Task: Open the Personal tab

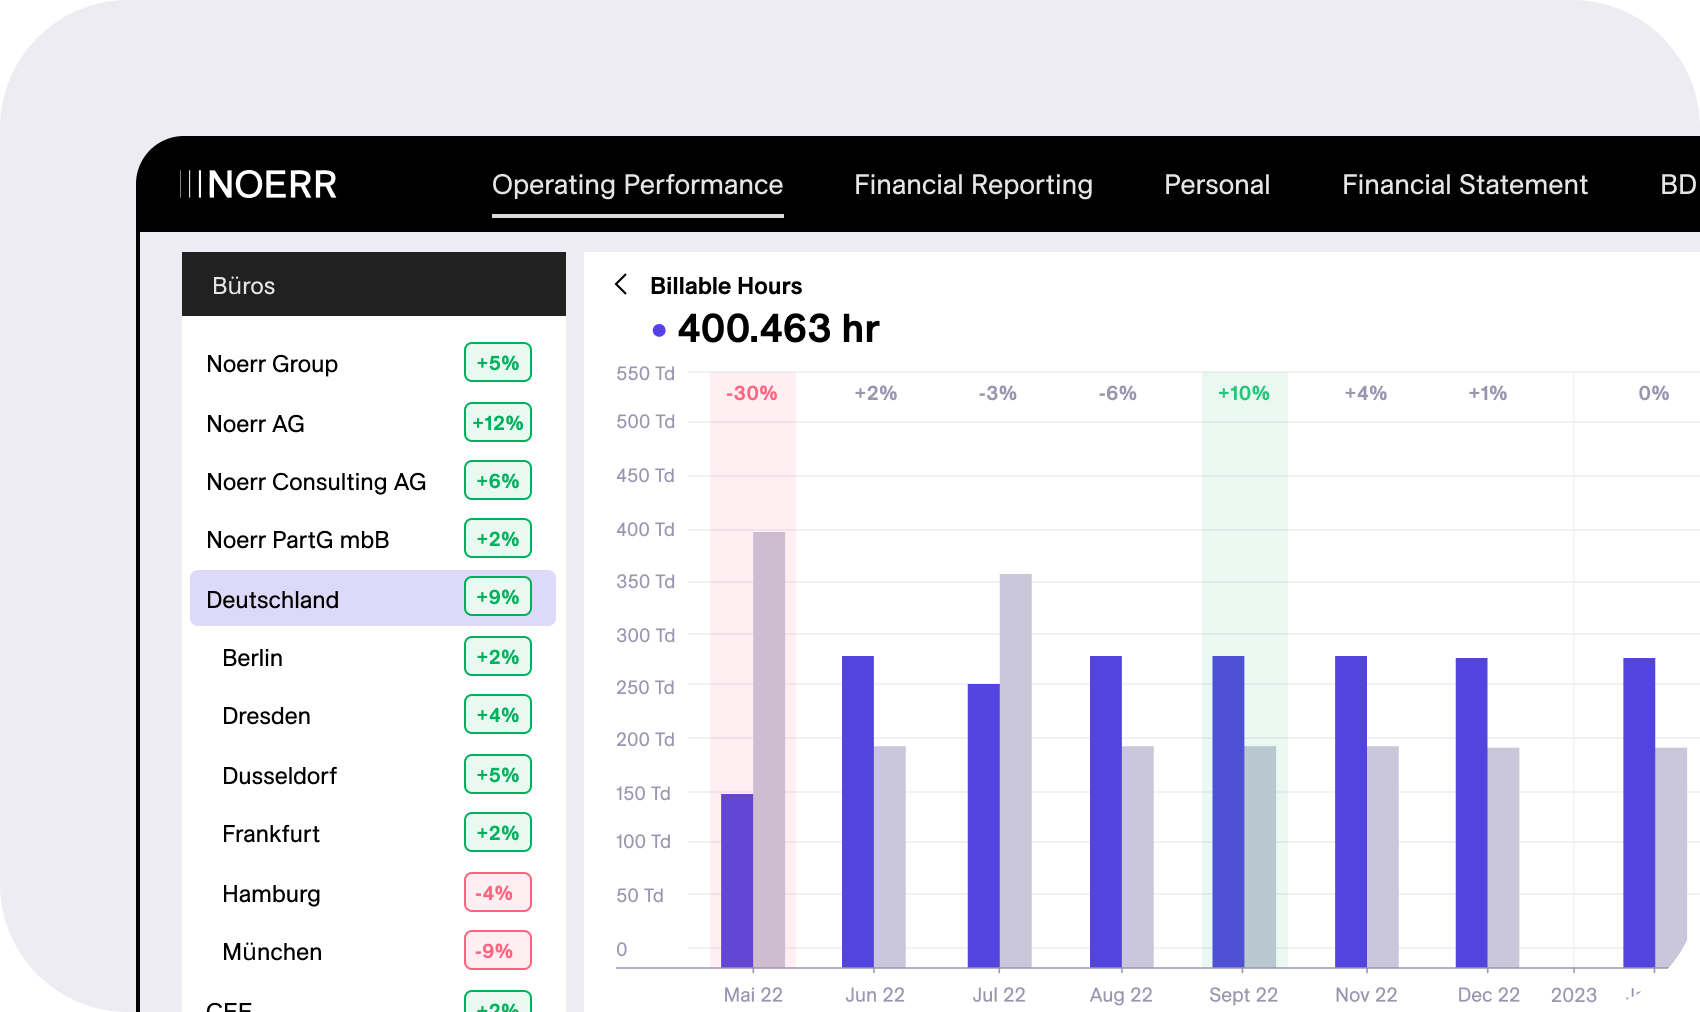Action: 1216,185
